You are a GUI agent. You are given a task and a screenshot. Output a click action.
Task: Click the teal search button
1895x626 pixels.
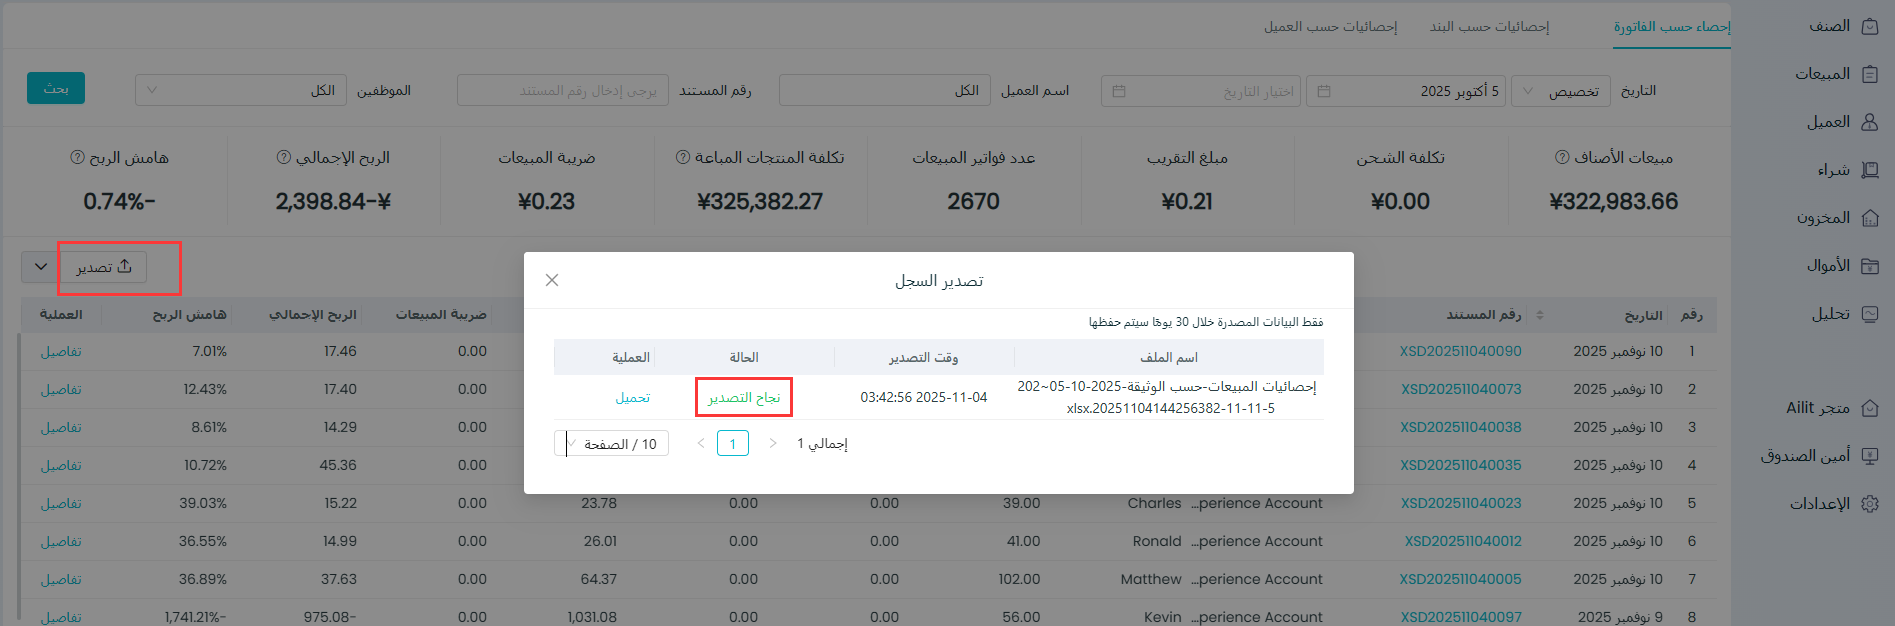56,88
